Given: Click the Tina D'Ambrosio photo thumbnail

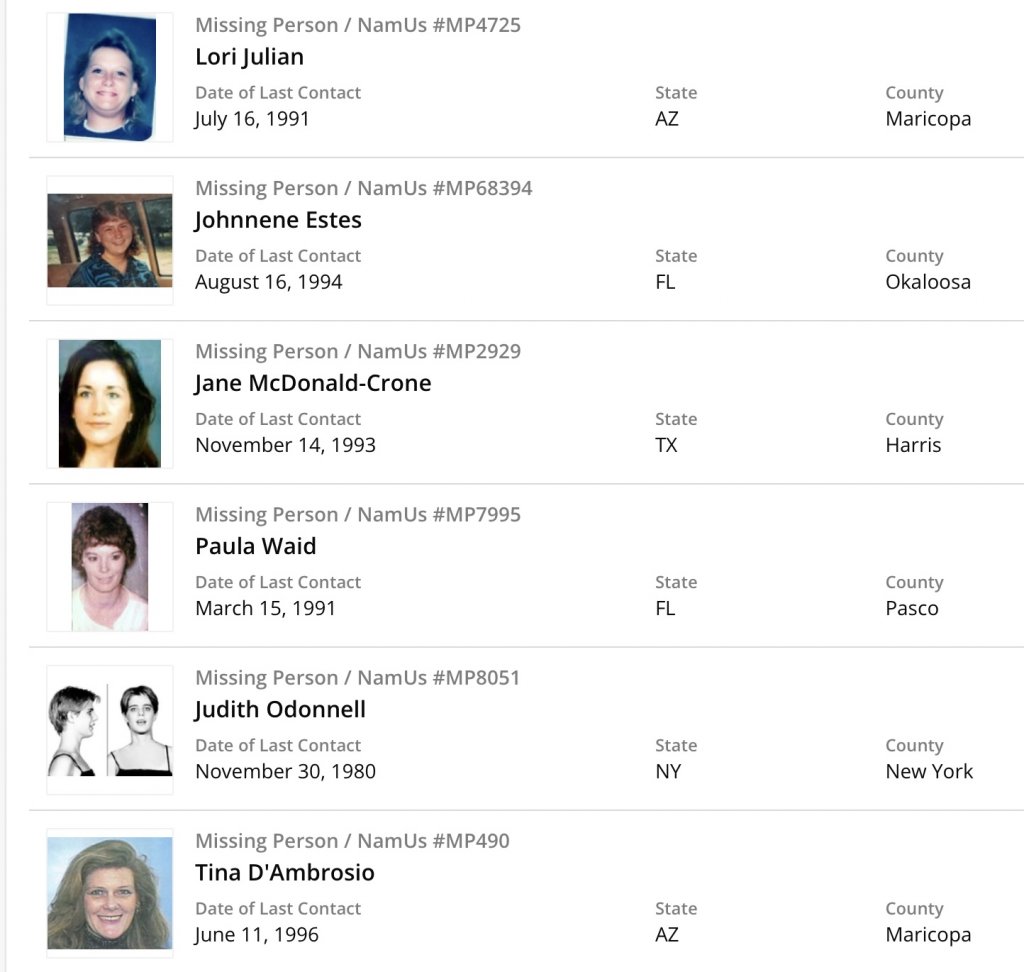Looking at the screenshot, I should 110,893.
